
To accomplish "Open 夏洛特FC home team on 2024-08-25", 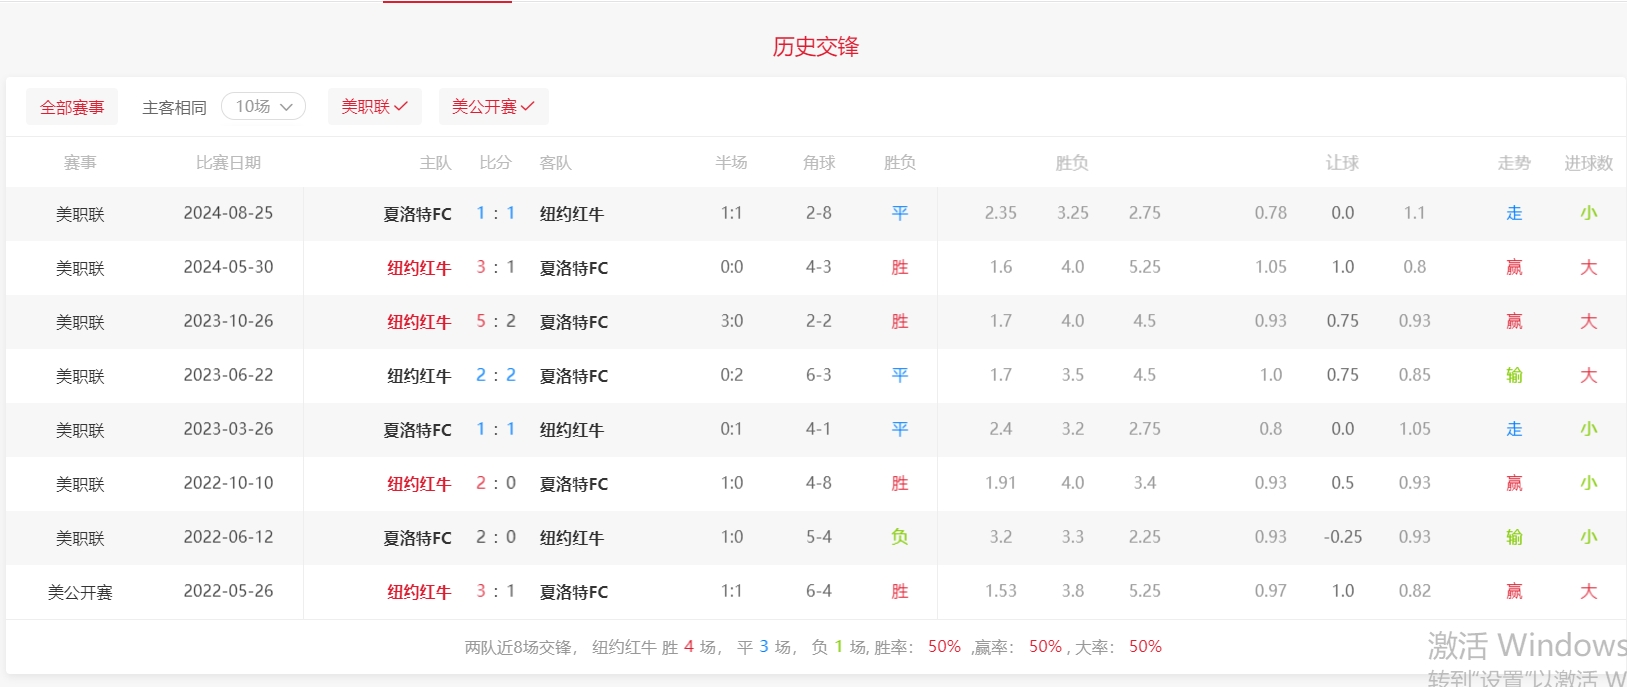I will [x=417, y=214].
